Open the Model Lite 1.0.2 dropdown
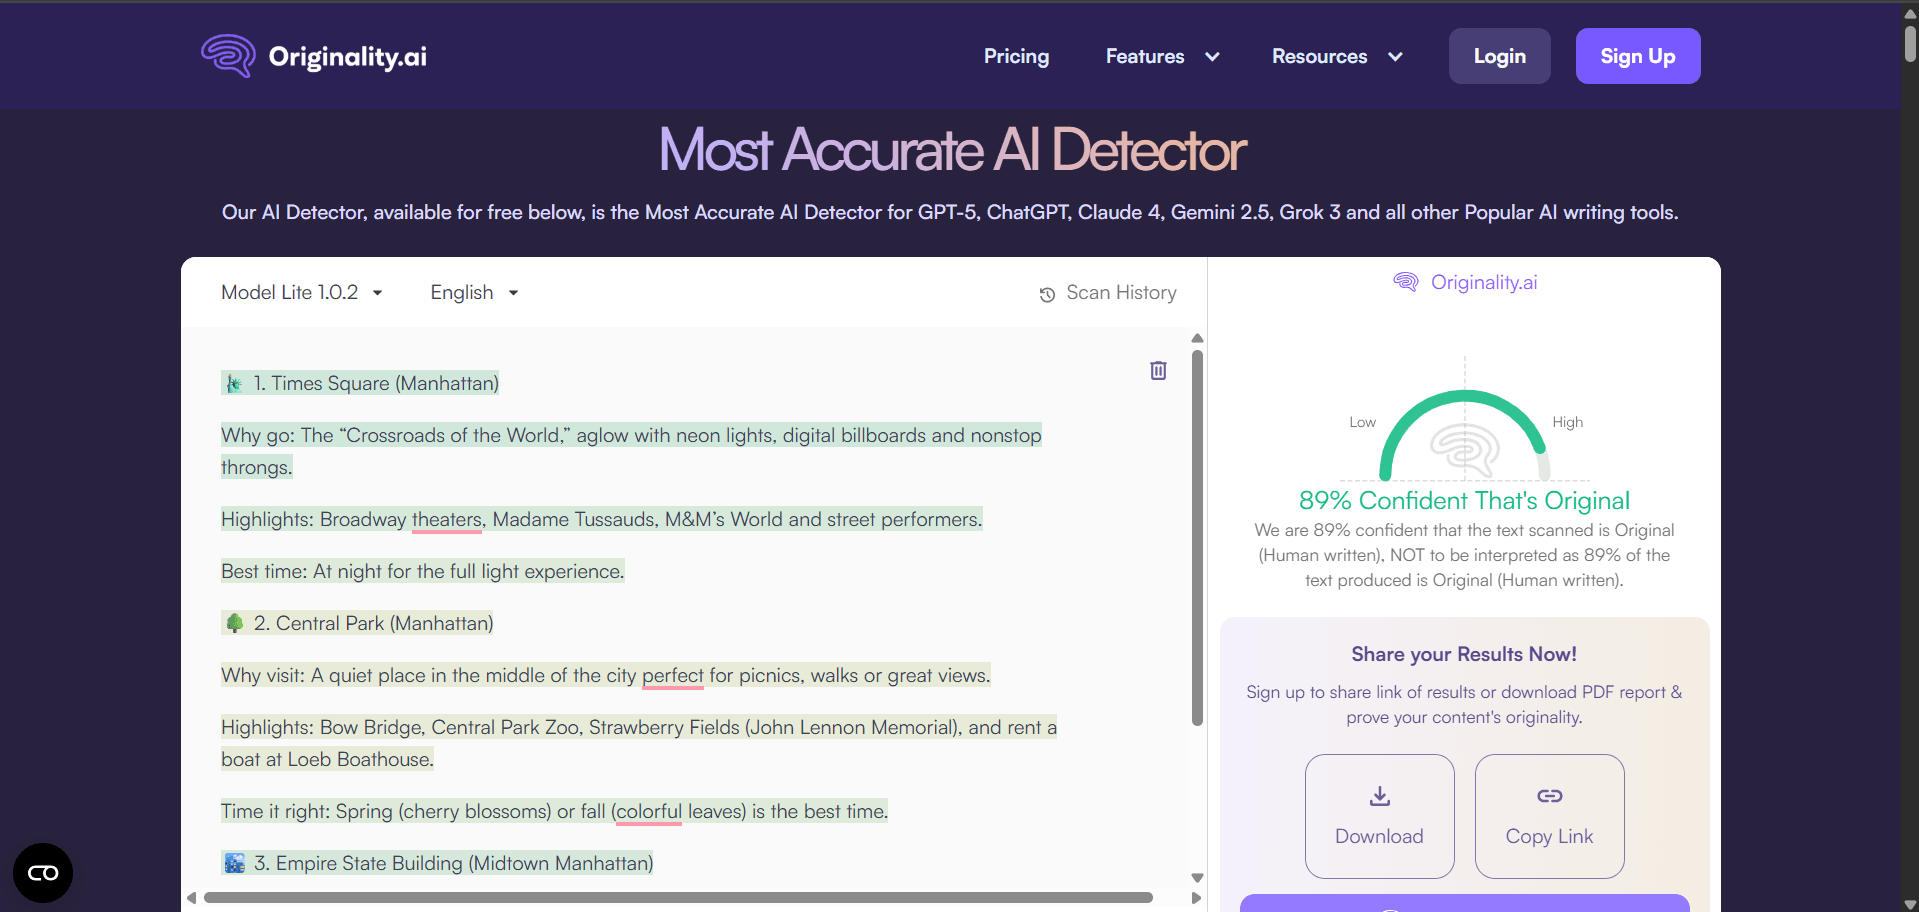The height and width of the screenshot is (912, 1919). click(301, 293)
